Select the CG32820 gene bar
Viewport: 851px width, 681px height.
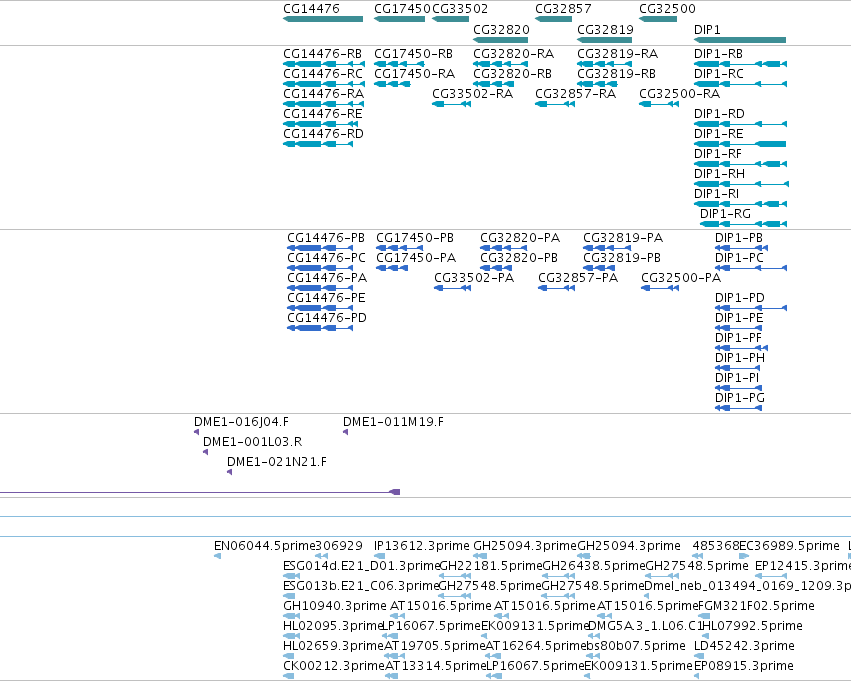(x=500, y=40)
